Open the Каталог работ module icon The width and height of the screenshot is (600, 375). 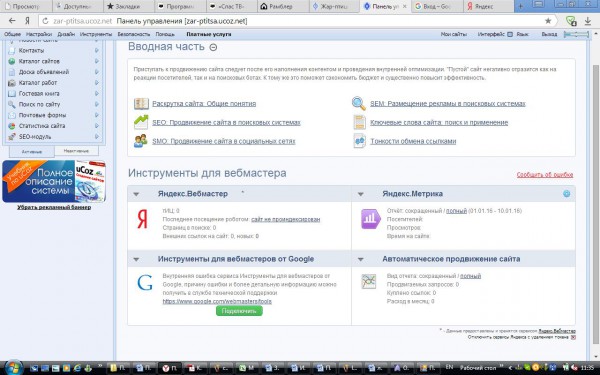pyautogui.click(x=12, y=83)
